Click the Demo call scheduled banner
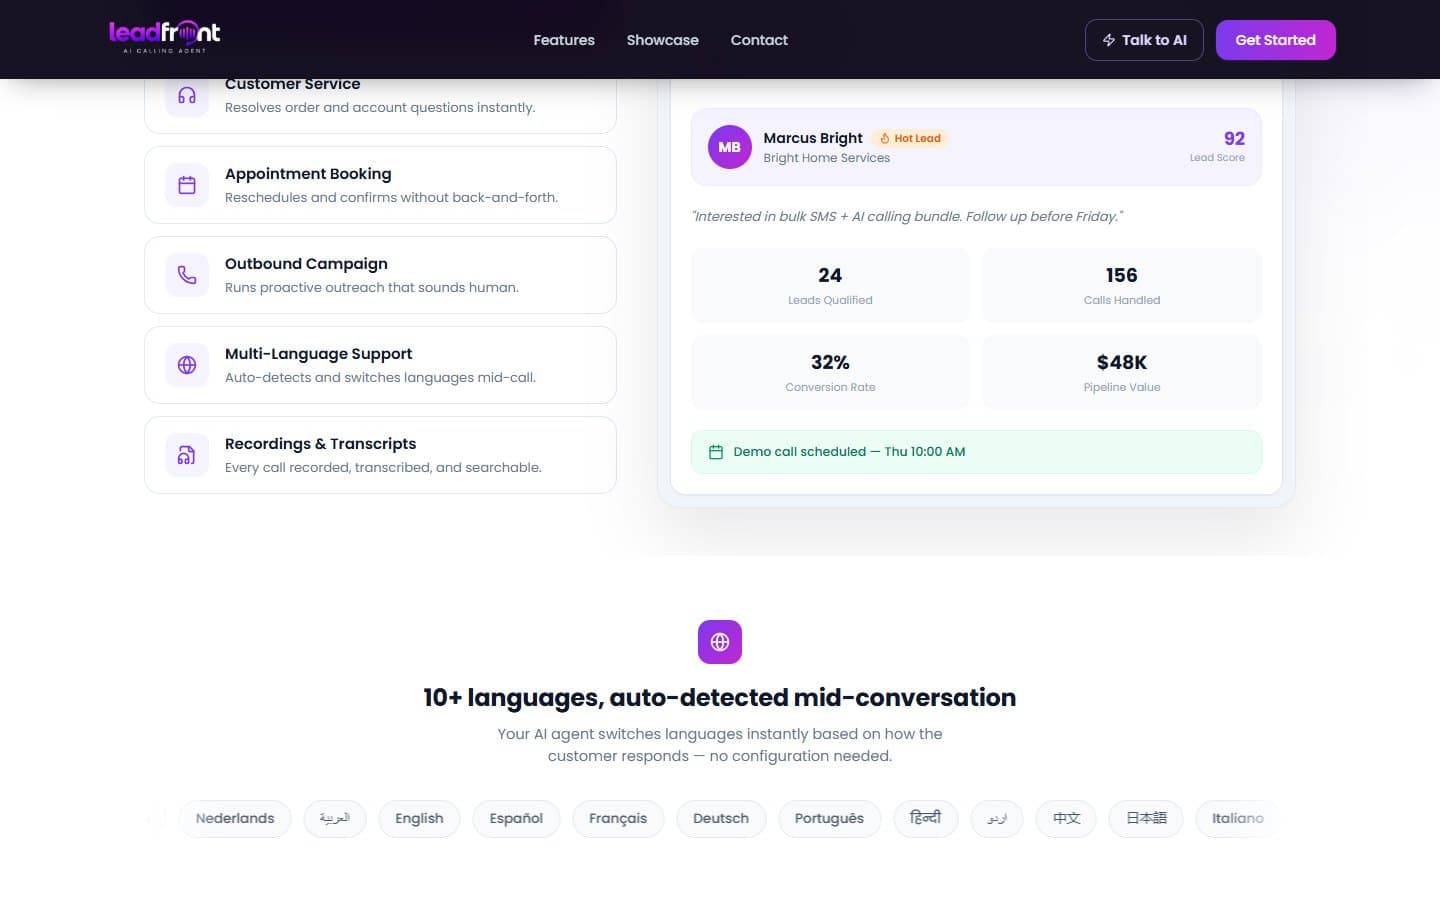The height and width of the screenshot is (900, 1440). [976, 452]
